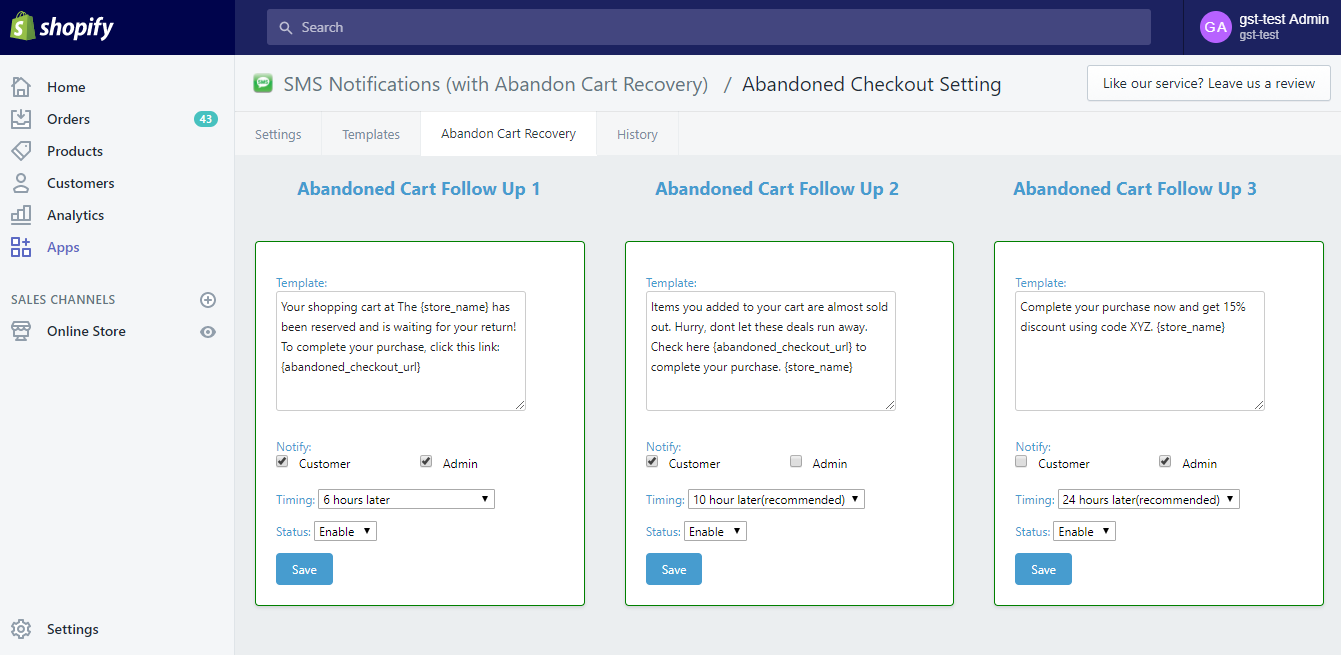Click the orders count badge 43
The image size is (1341, 655).
click(206, 119)
